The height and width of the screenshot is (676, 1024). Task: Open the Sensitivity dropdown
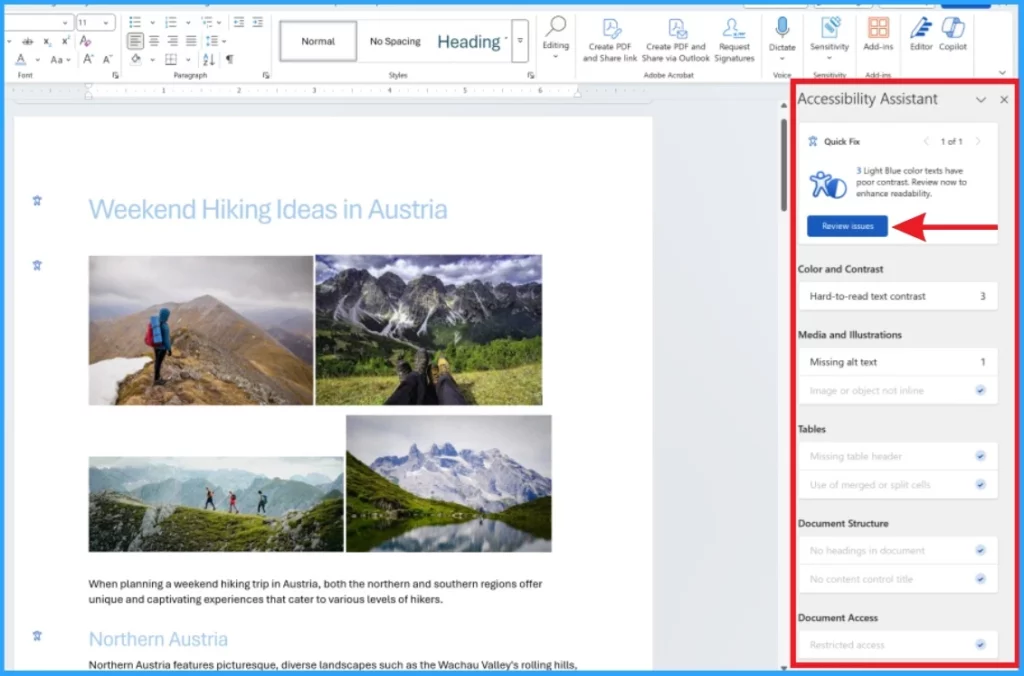click(829, 38)
